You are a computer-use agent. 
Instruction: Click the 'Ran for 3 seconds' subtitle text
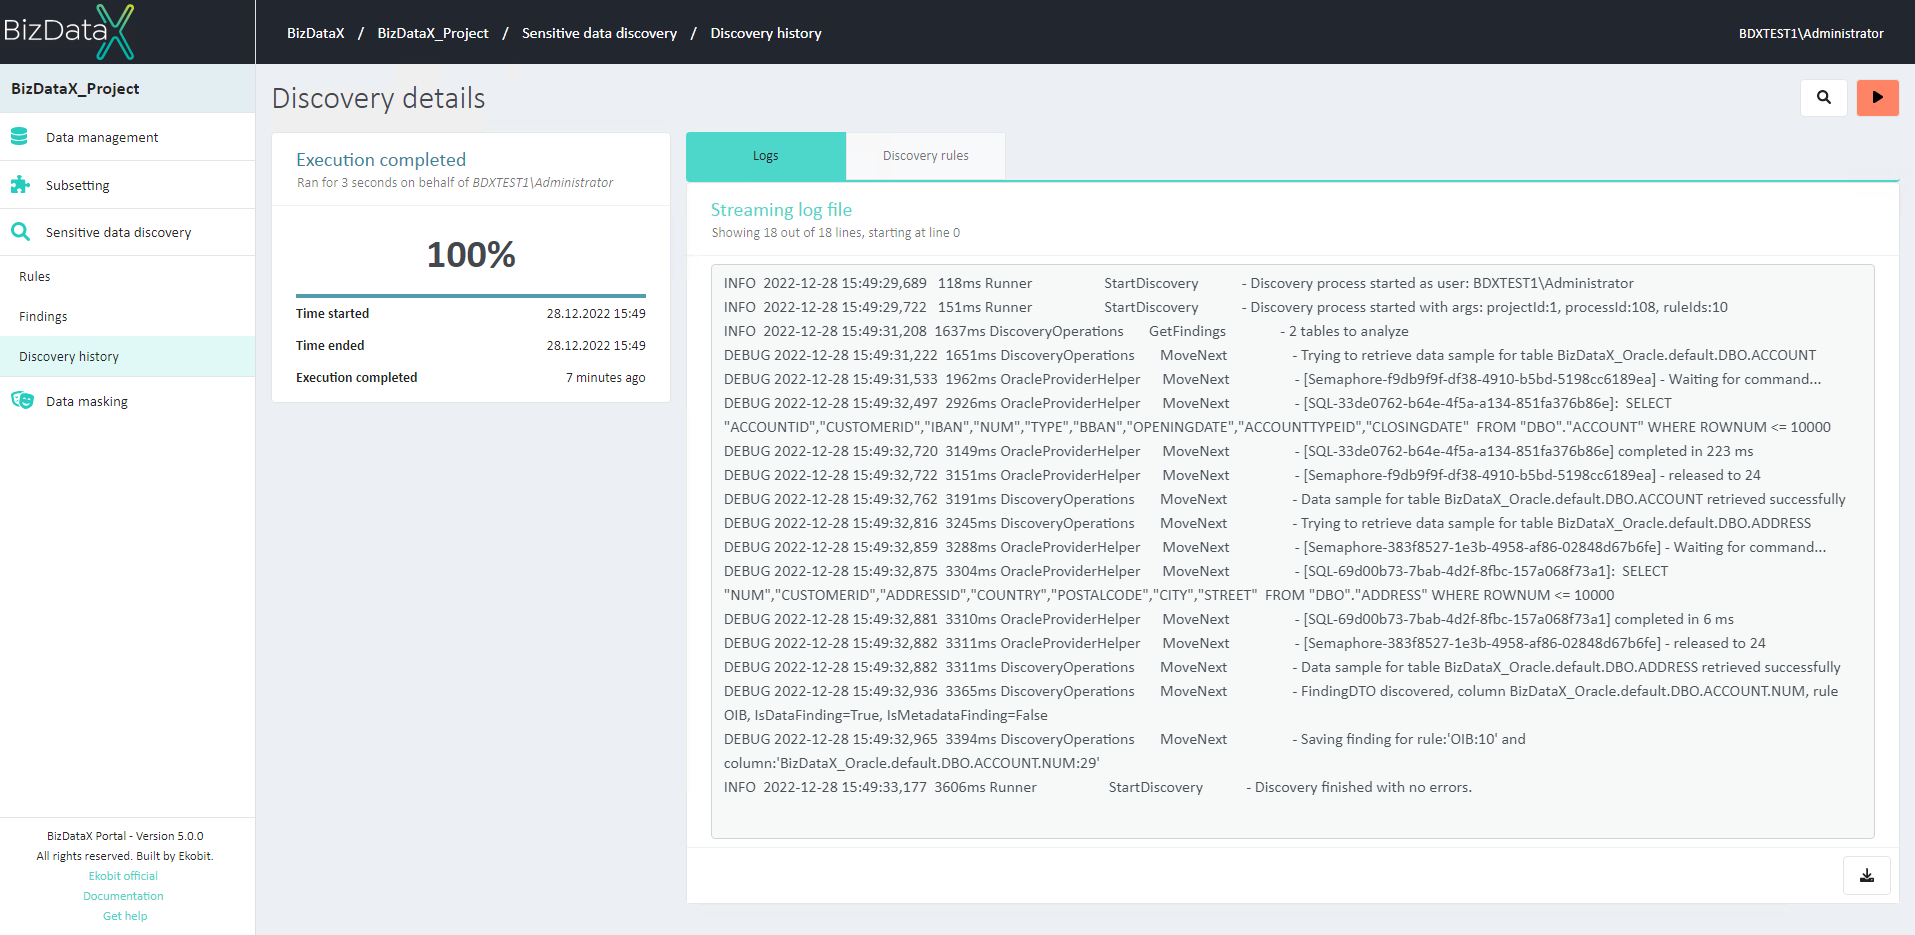[455, 183]
